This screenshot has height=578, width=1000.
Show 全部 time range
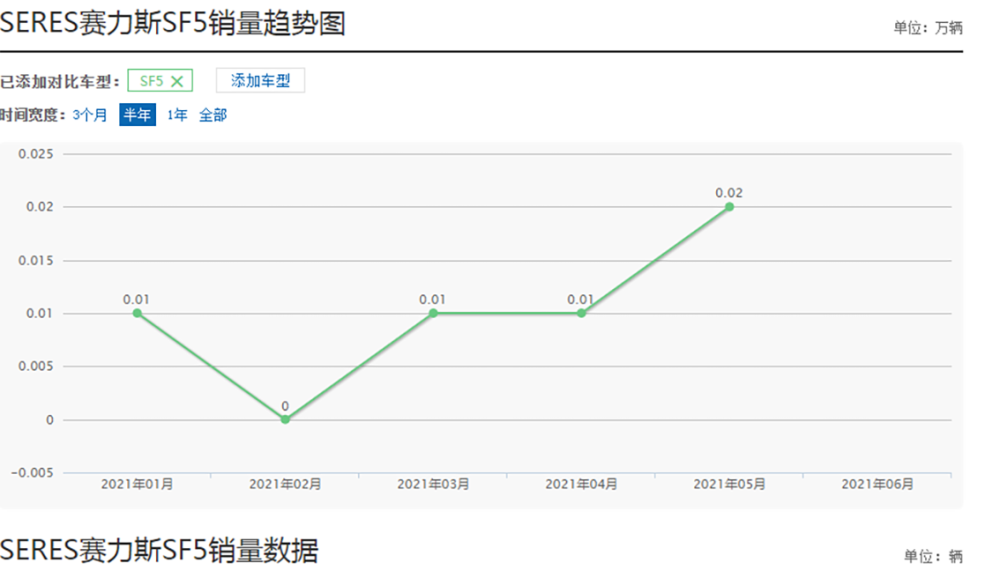[x=213, y=115]
